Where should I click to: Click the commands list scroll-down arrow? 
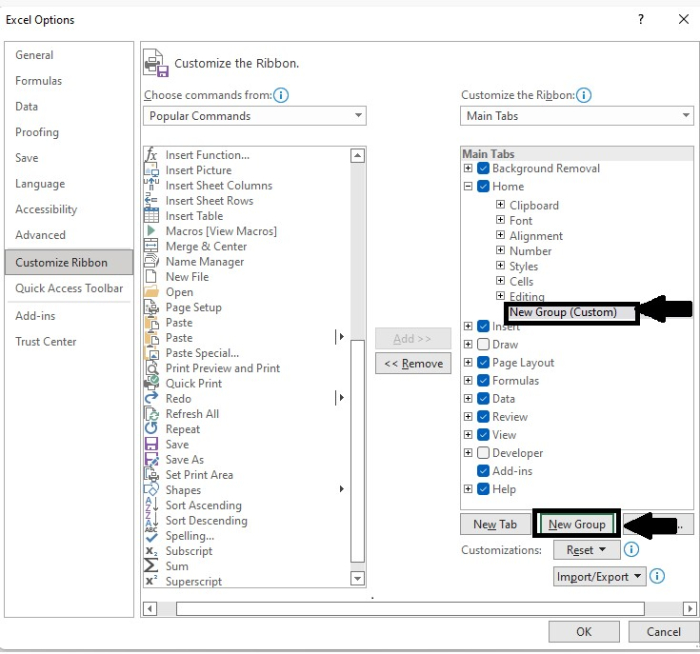[x=357, y=579]
